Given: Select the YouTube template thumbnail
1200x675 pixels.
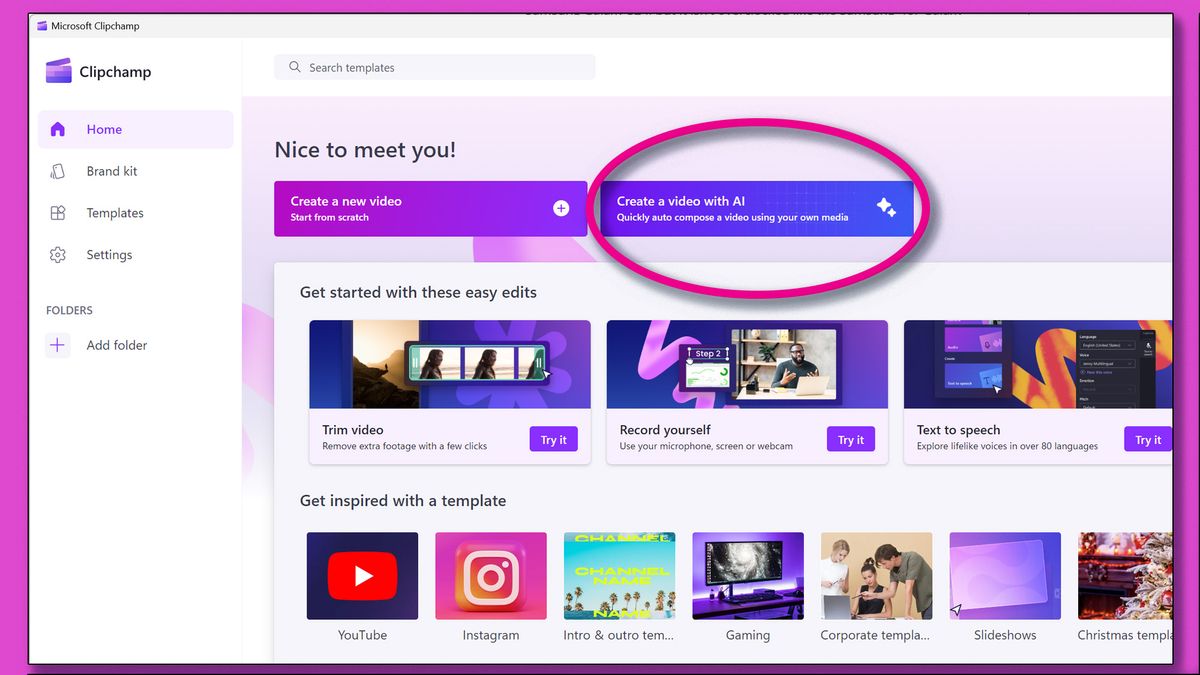Looking at the screenshot, I should (x=362, y=575).
